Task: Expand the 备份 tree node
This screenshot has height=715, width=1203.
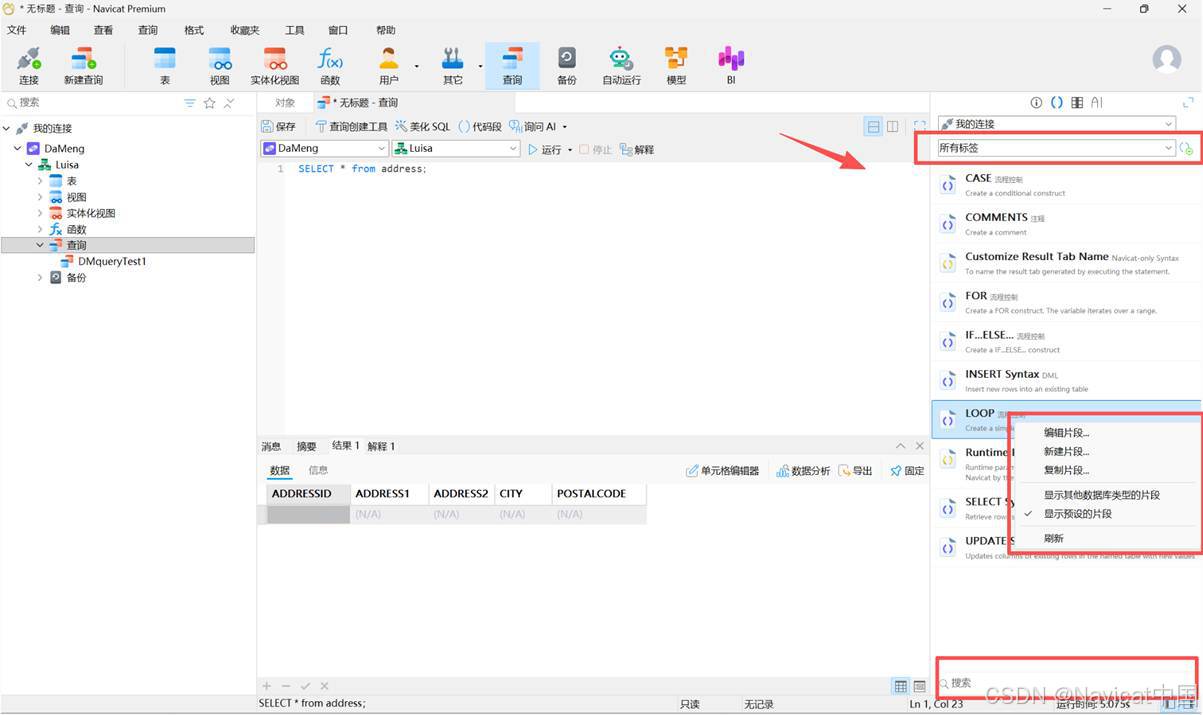Action: point(41,277)
